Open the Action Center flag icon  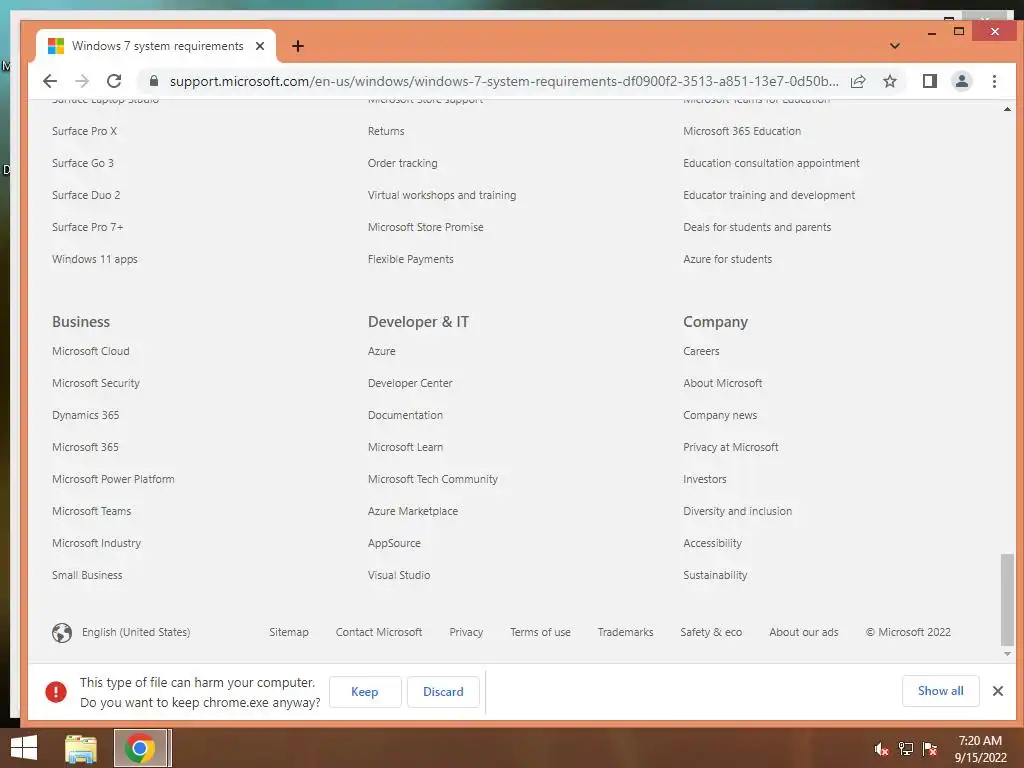930,749
